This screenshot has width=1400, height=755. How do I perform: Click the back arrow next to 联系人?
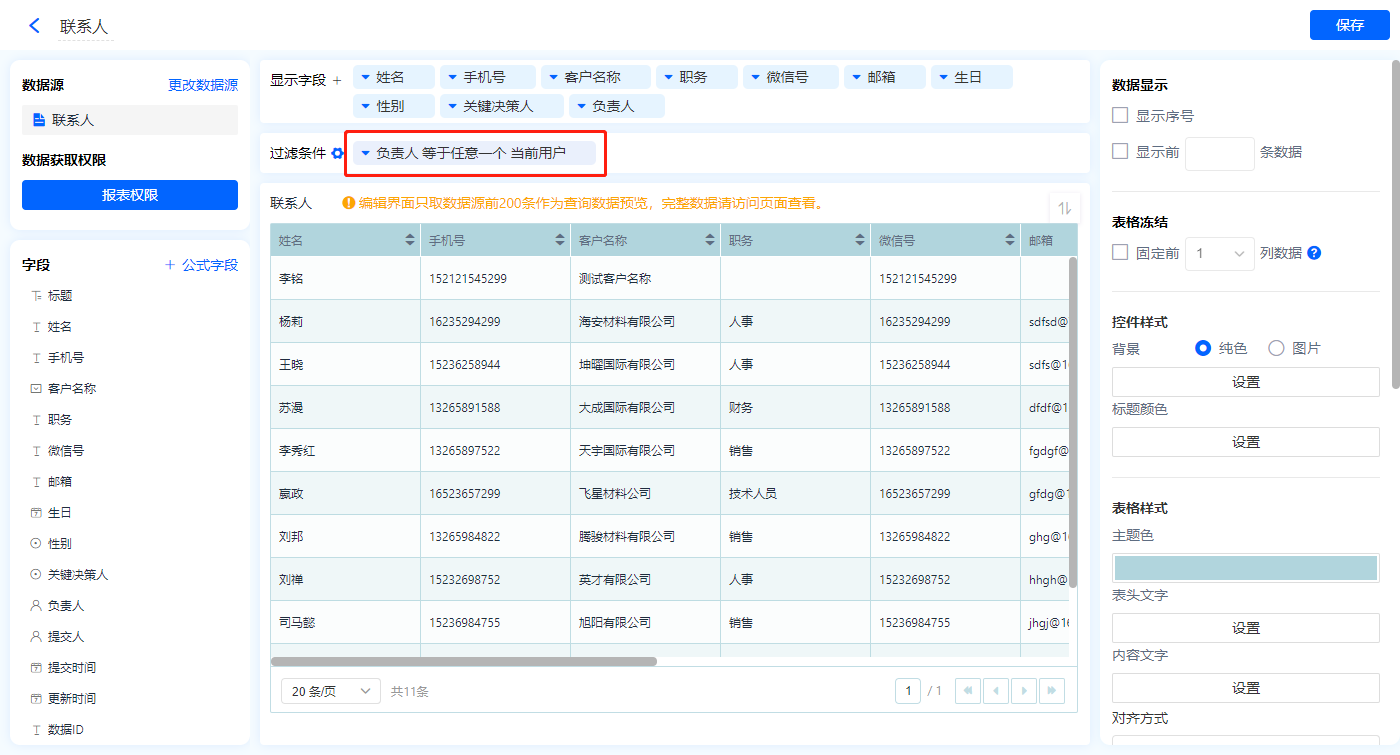tap(35, 26)
